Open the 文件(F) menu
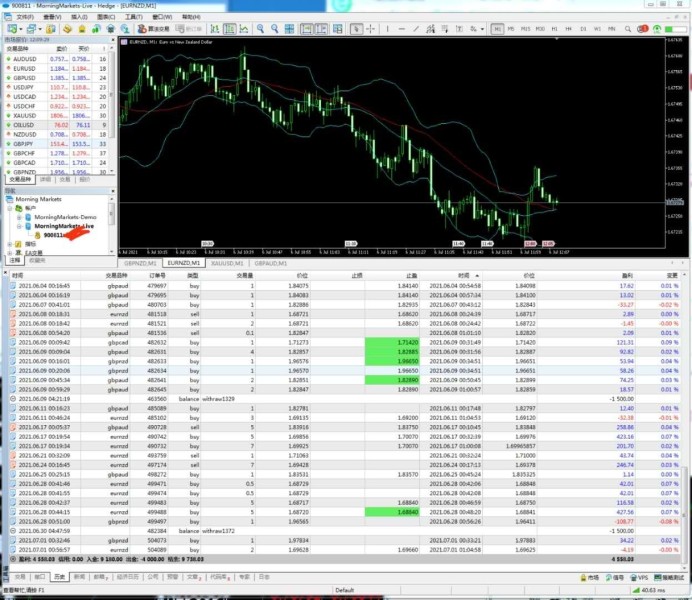Viewport: 692px width, 600px height. [25, 17]
